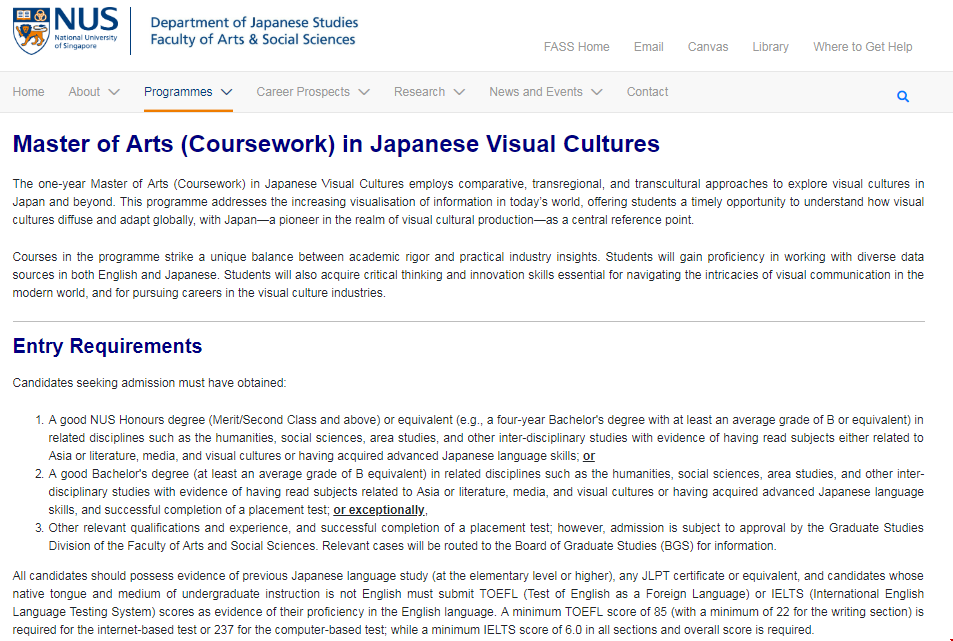Click the Entry Requirements heading
The height and width of the screenshot is (641, 953).
[x=110, y=346]
